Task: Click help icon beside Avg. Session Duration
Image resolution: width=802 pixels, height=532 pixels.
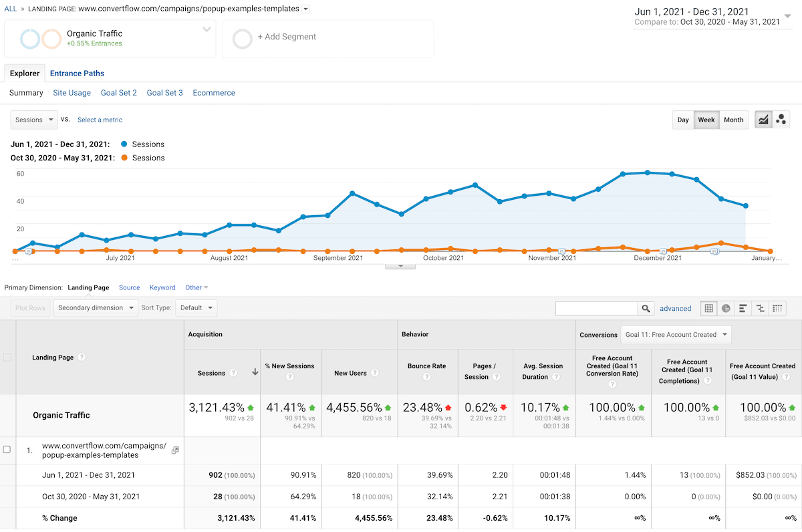Action: point(556,377)
